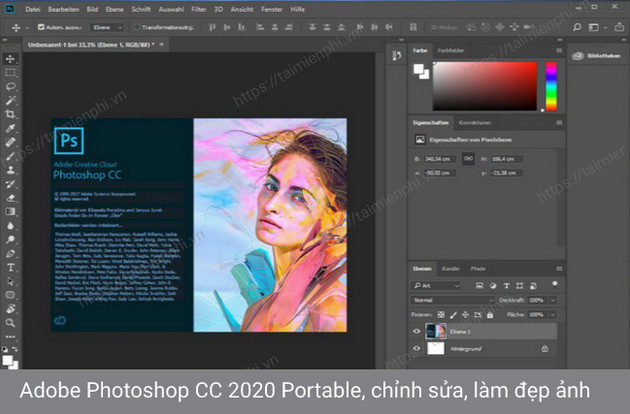Switch to the Pfade tab
Image resolution: width=630 pixels, height=414 pixels.
478,268
